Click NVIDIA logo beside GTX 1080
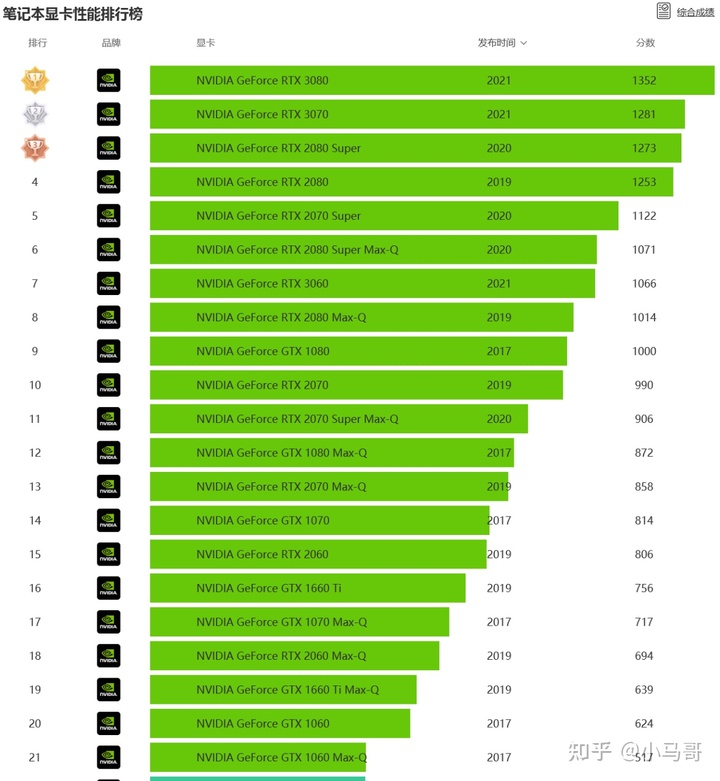The image size is (720, 781). [x=108, y=351]
